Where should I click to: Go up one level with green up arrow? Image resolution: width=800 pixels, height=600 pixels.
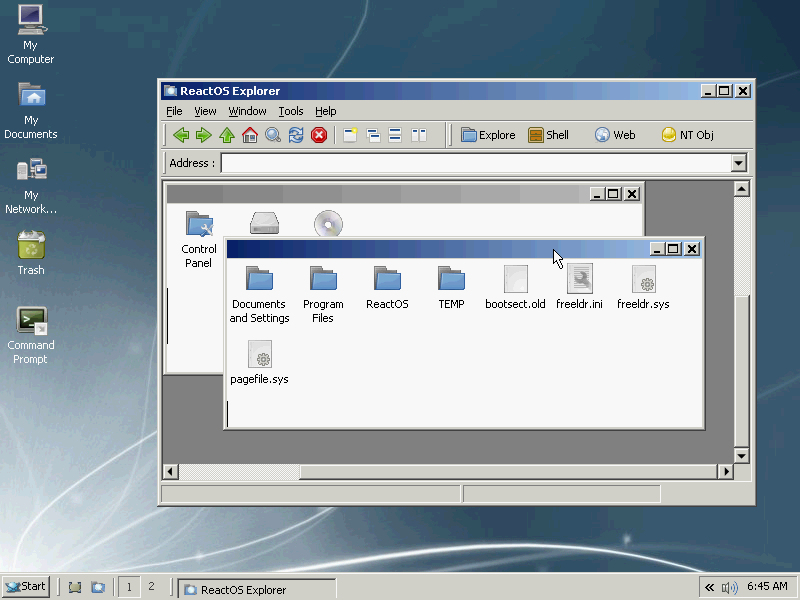[x=227, y=135]
